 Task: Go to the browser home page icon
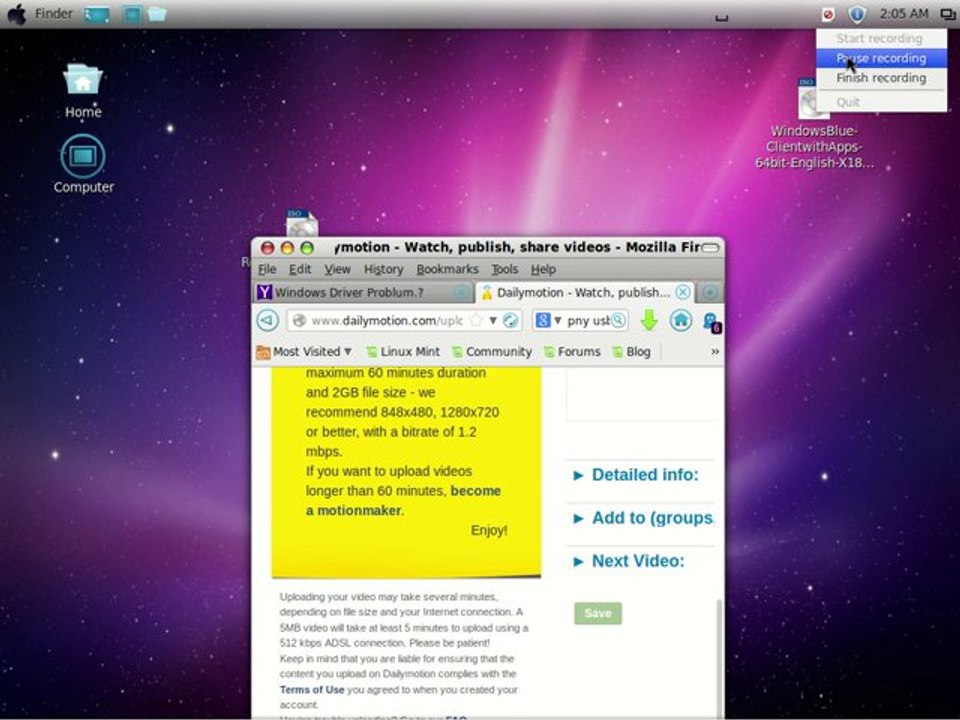pos(680,320)
